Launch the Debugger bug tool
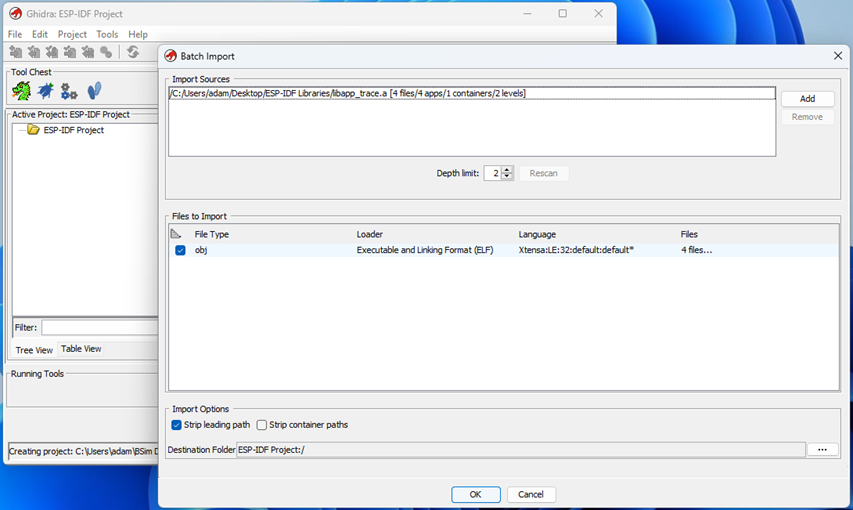The image size is (853, 510). 45,91
